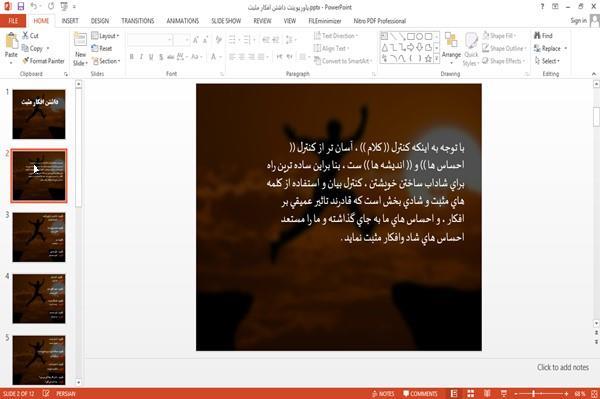Switch to the ANIMATIONS tab
600x399 pixels.
point(183,21)
